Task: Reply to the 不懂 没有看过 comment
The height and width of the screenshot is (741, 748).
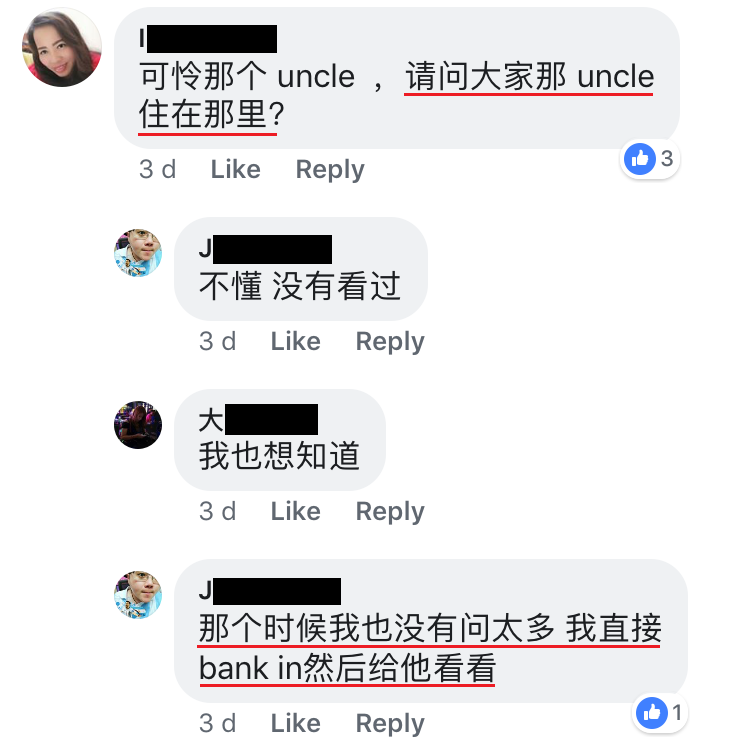Action: tap(390, 342)
